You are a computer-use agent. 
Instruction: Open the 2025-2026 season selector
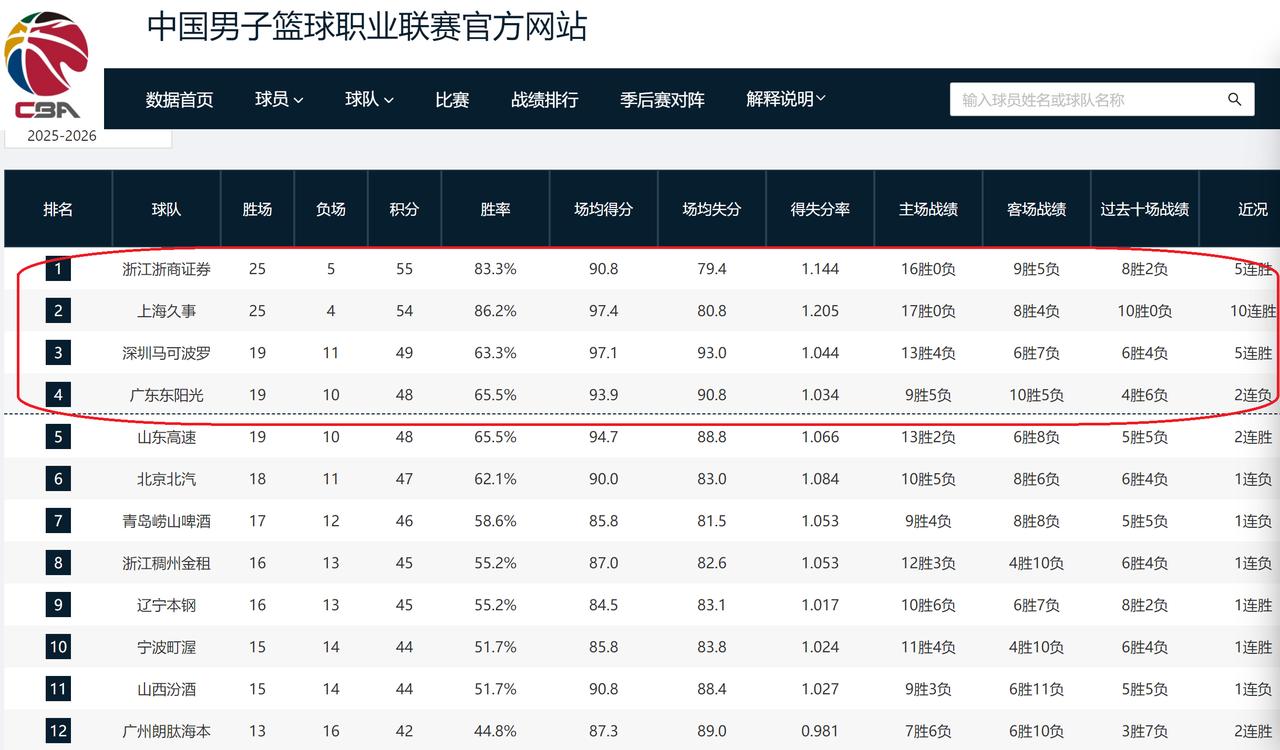pyautogui.click(x=87, y=137)
